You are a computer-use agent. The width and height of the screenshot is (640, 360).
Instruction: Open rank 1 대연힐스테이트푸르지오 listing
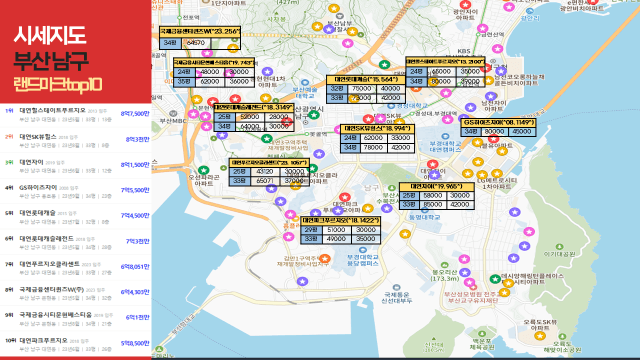pos(76,115)
